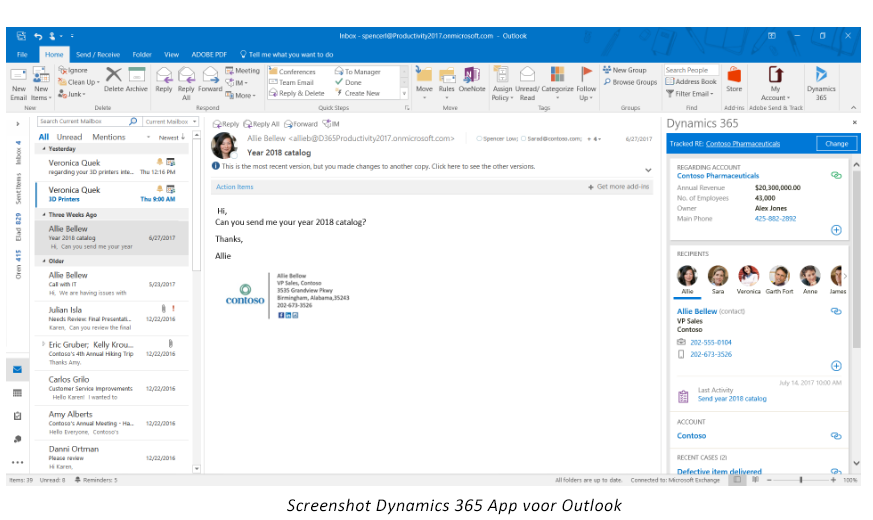This screenshot has width=873, height=520.
Task: Click the Change button for tracked record
Action: point(835,144)
